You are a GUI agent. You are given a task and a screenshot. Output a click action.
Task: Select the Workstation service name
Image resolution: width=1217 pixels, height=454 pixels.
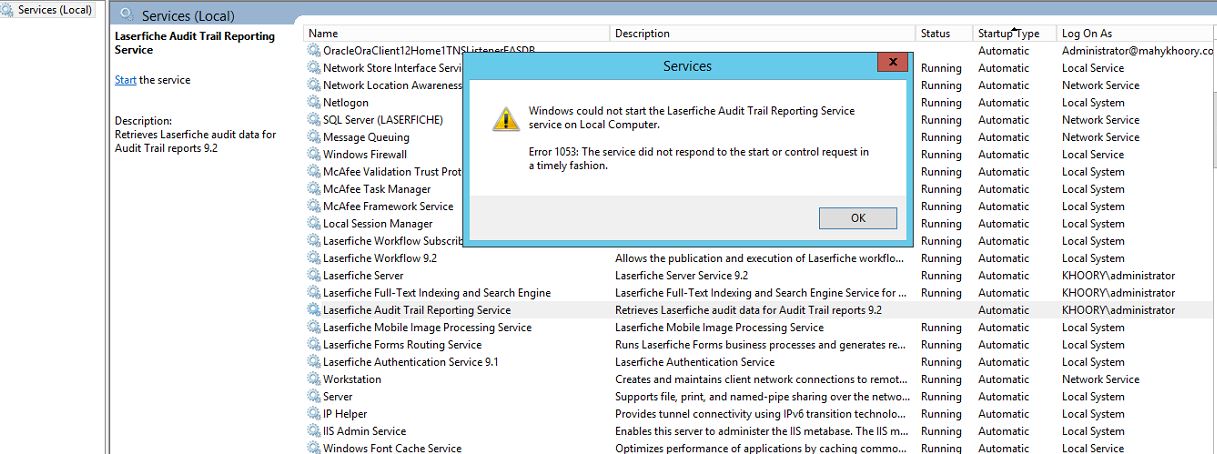pos(352,379)
